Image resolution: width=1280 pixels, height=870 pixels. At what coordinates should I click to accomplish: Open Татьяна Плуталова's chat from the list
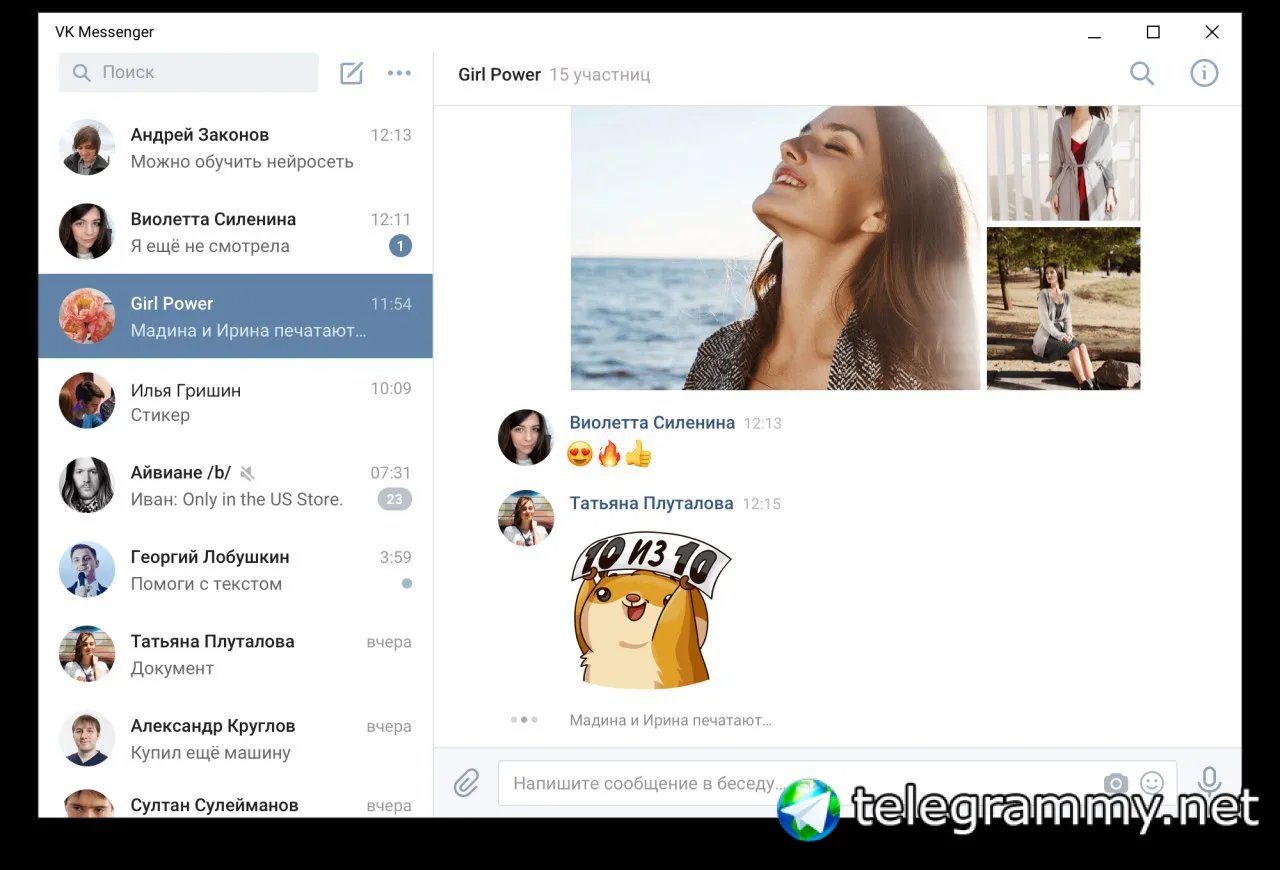pyautogui.click(x=235, y=654)
